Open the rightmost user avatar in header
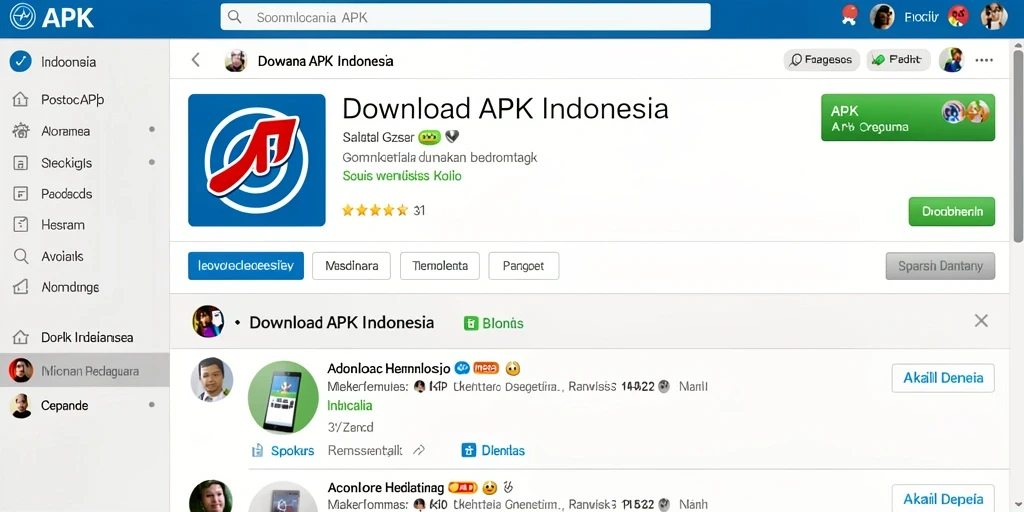This screenshot has width=1024, height=512. coord(994,16)
